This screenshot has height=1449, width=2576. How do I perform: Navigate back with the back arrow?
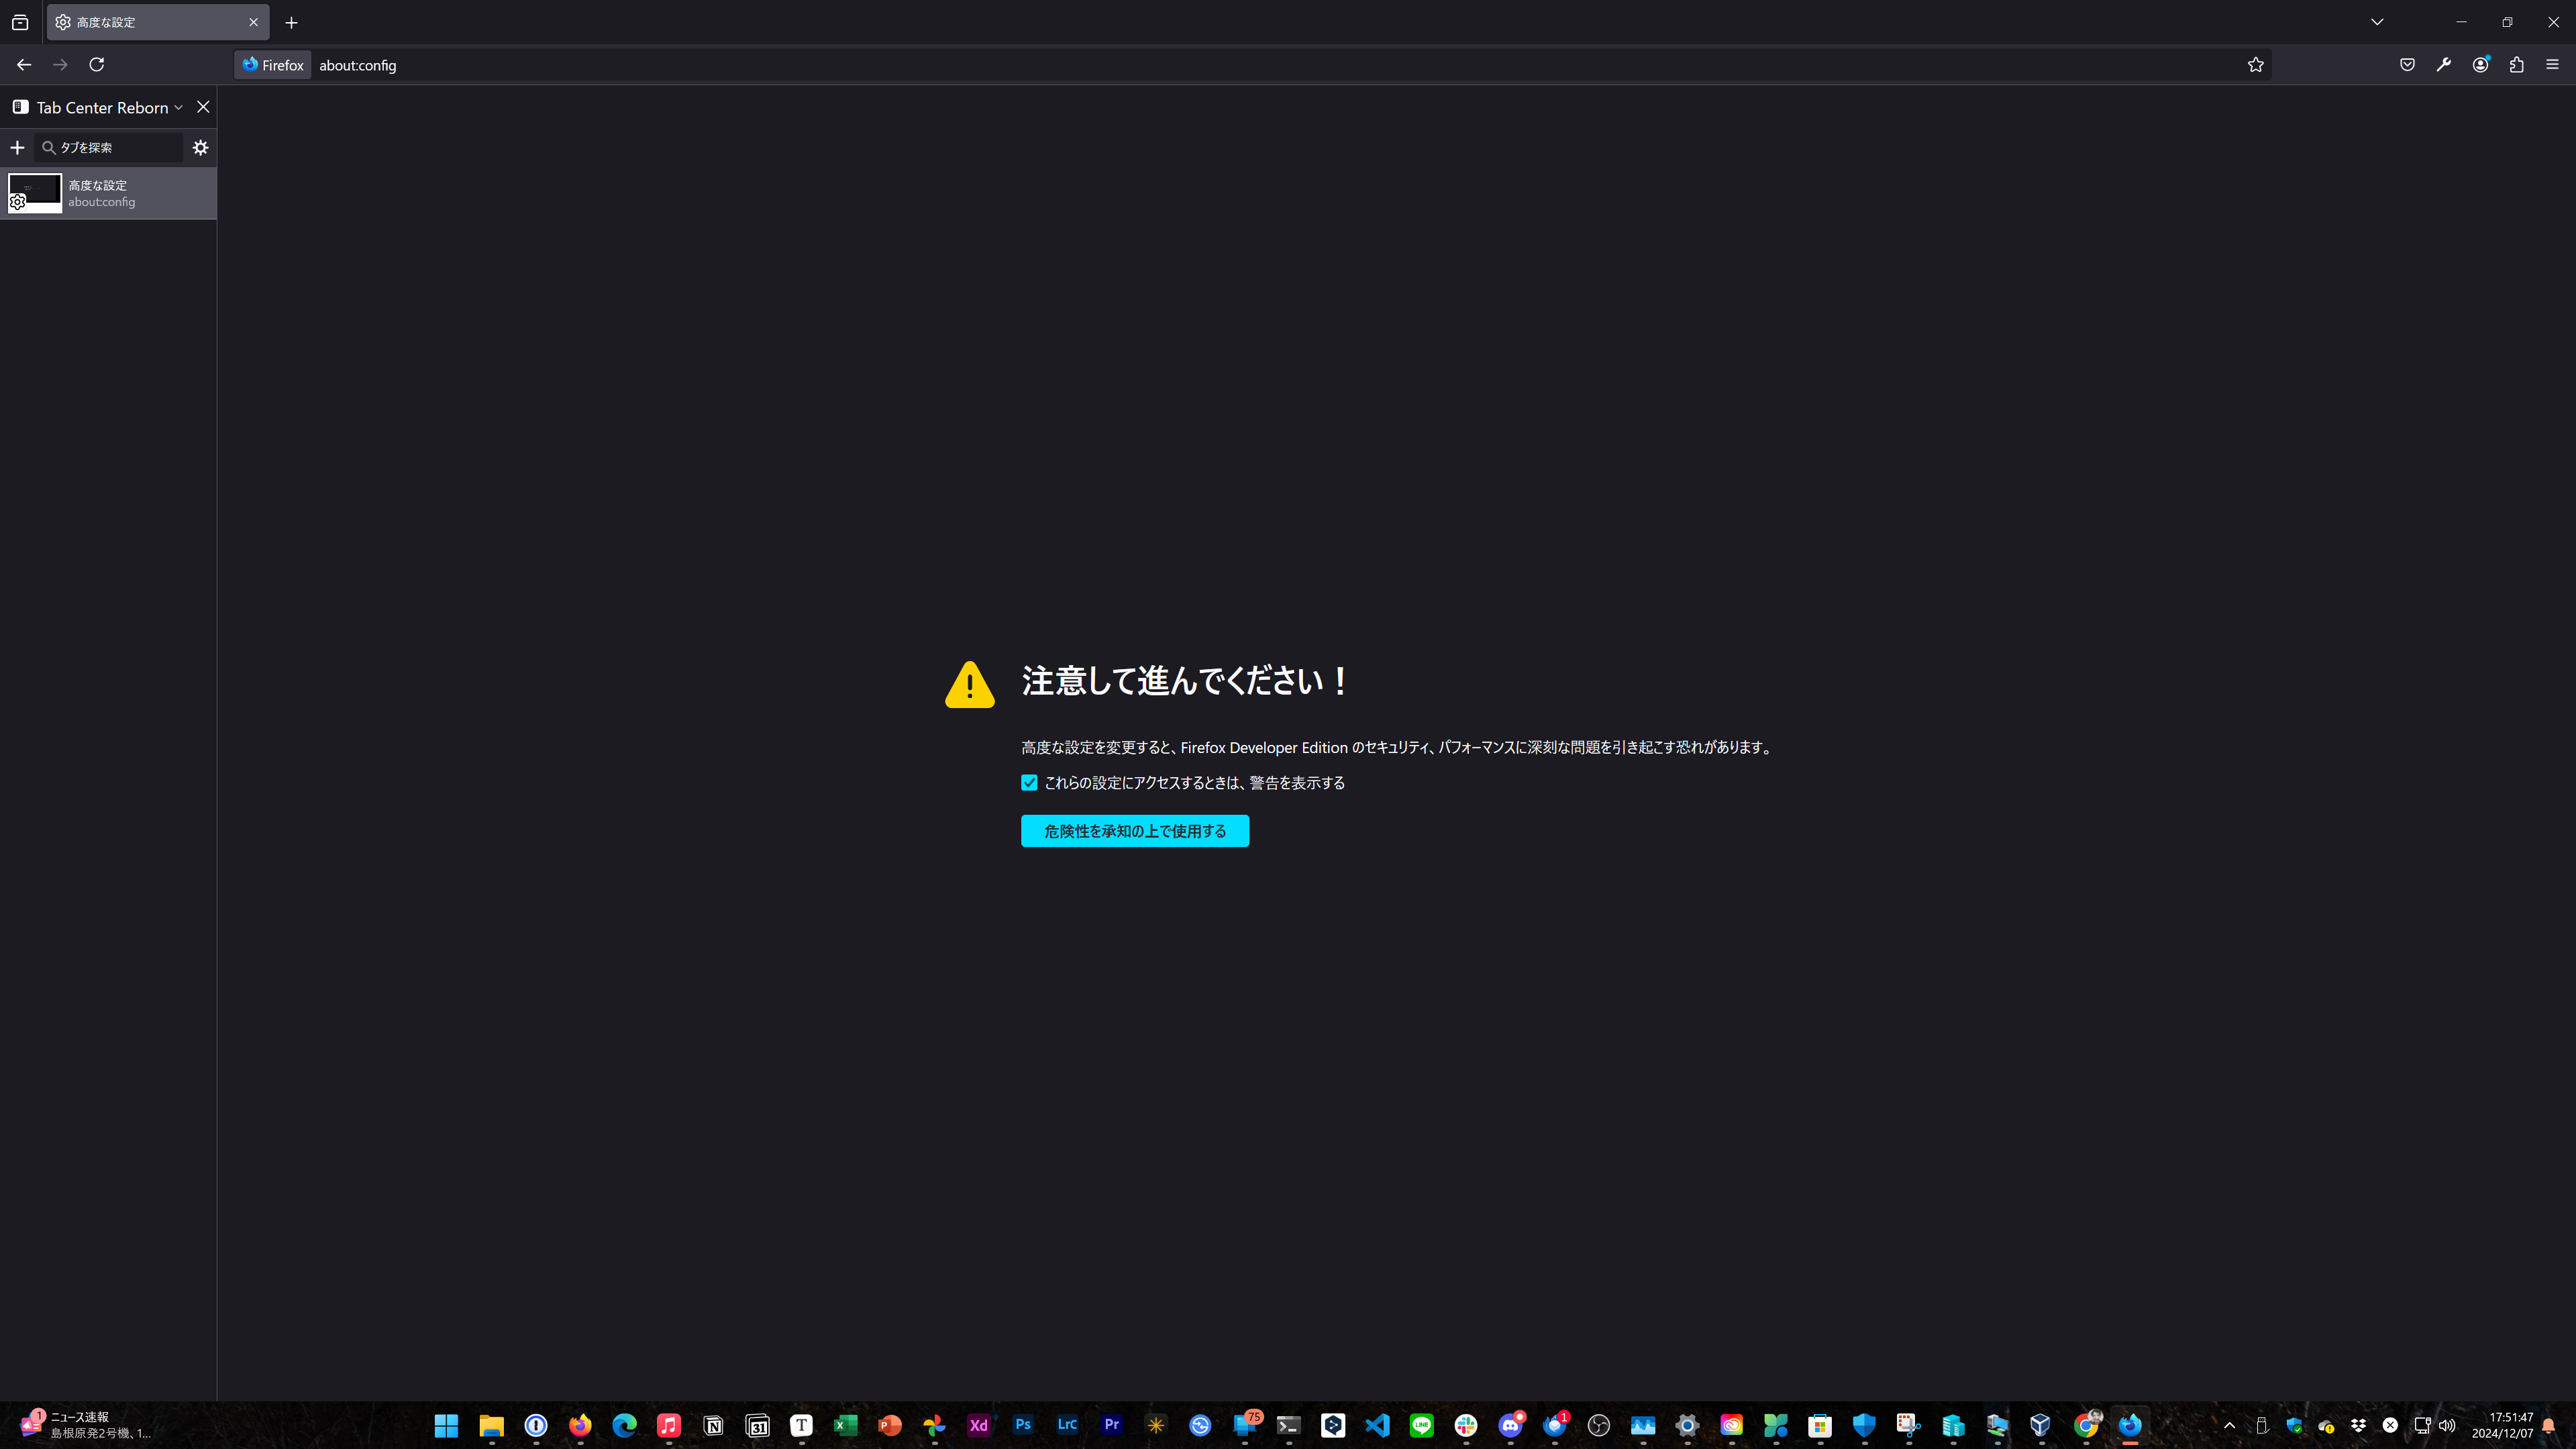(x=23, y=64)
